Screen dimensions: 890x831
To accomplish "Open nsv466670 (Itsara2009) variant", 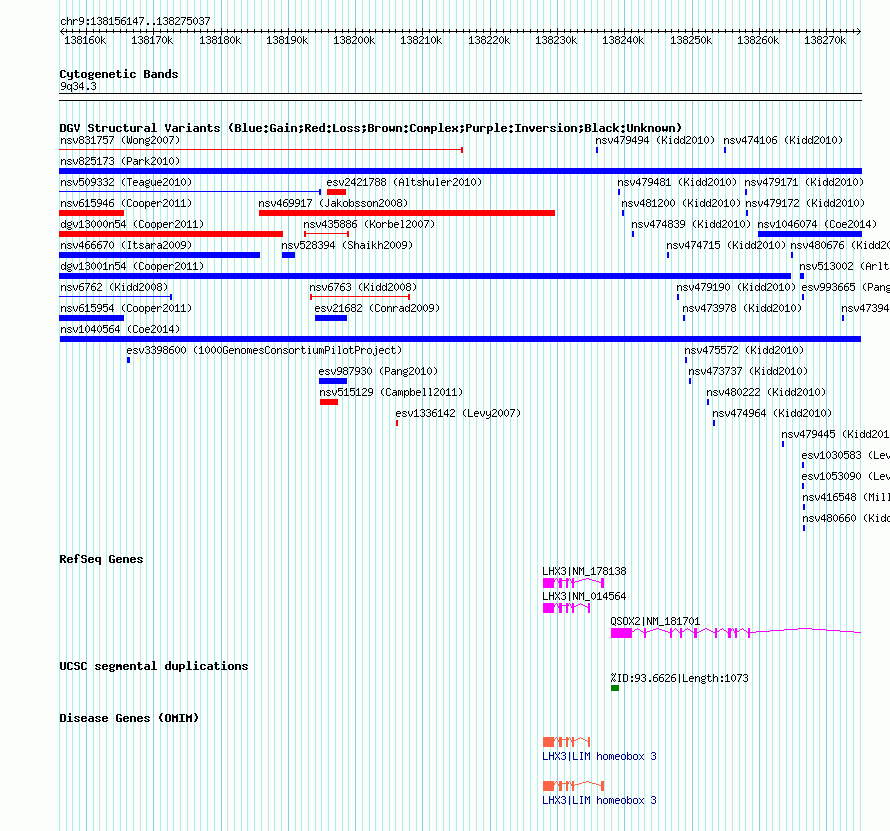I will point(126,245).
